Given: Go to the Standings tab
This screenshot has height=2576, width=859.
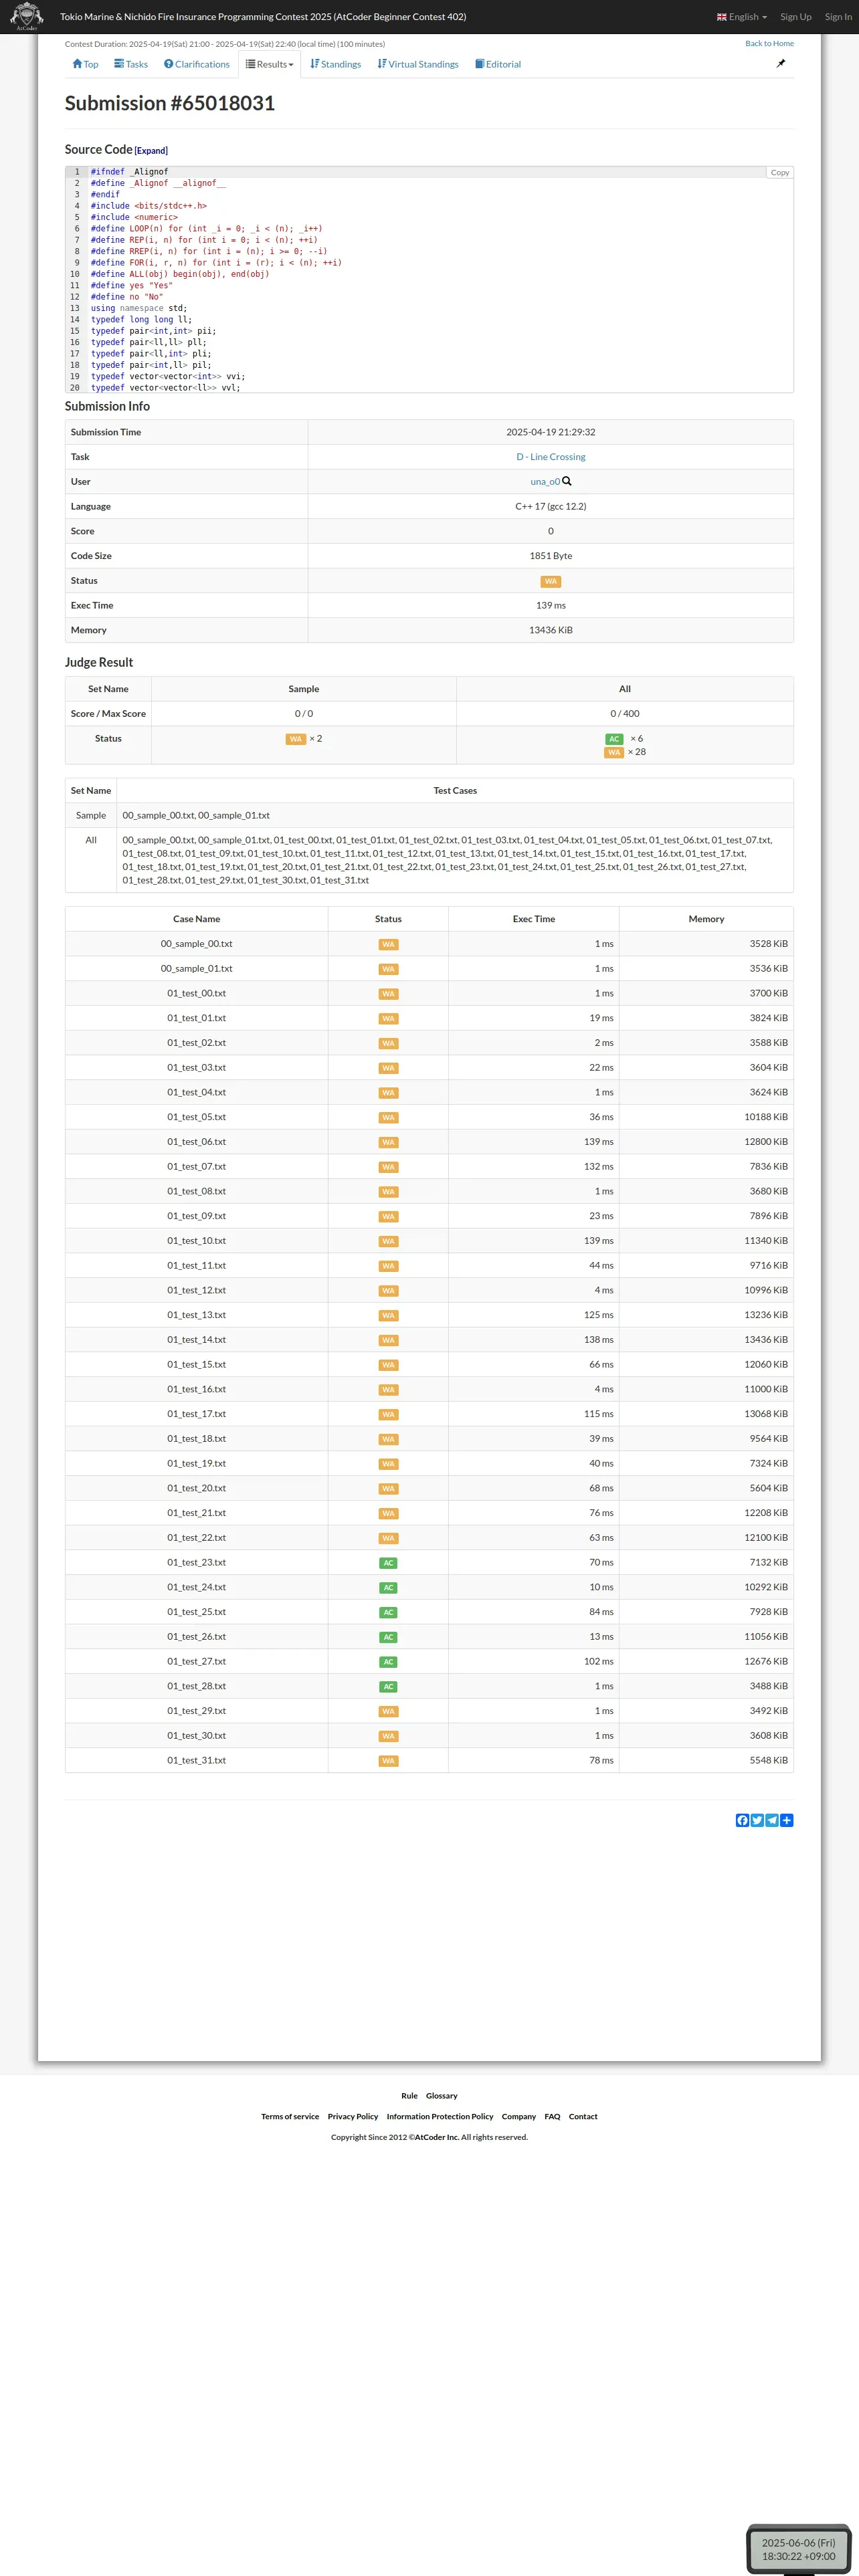Looking at the screenshot, I should pyautogui.click(x=336, y=64).
